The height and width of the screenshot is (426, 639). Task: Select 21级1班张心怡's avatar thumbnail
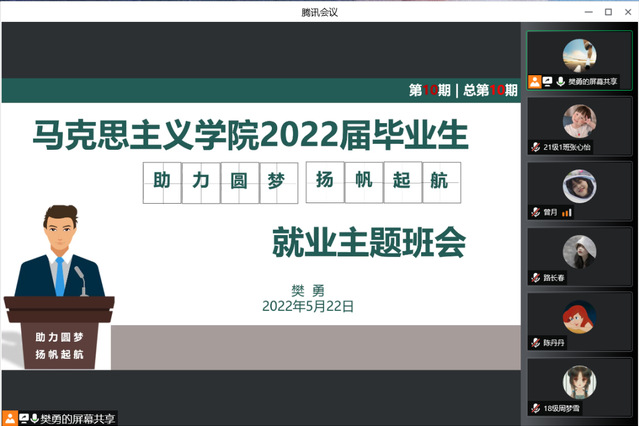coord(579,121)
